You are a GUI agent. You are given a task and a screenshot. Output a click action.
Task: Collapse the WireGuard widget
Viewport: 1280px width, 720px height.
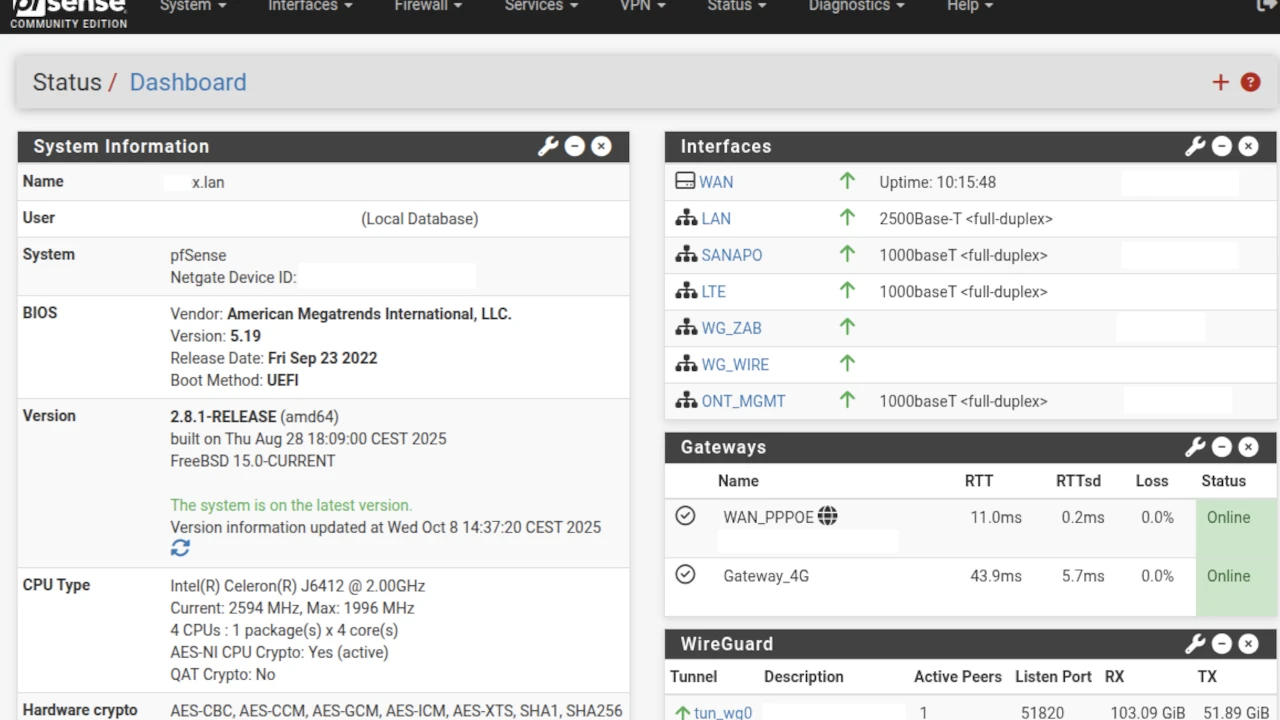(x=1221, y=644)
